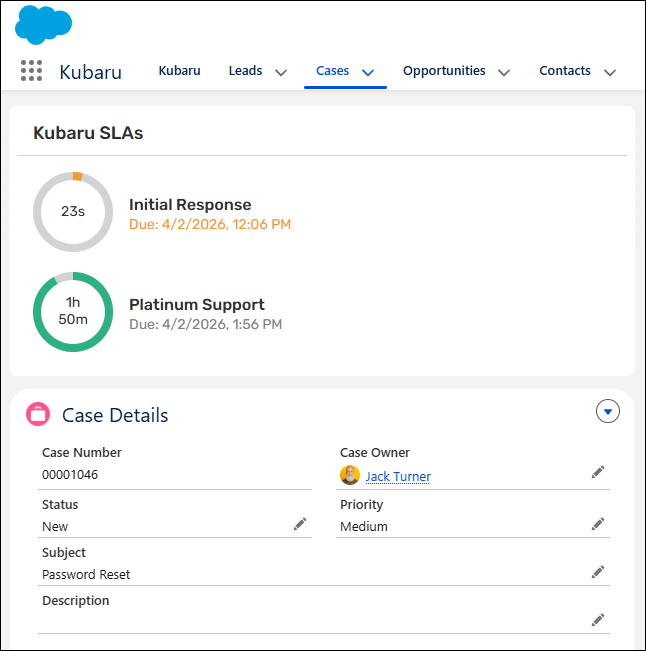646x651 pixels.
Task: Open the Jack Turner owner link
Action: [398, 477]
